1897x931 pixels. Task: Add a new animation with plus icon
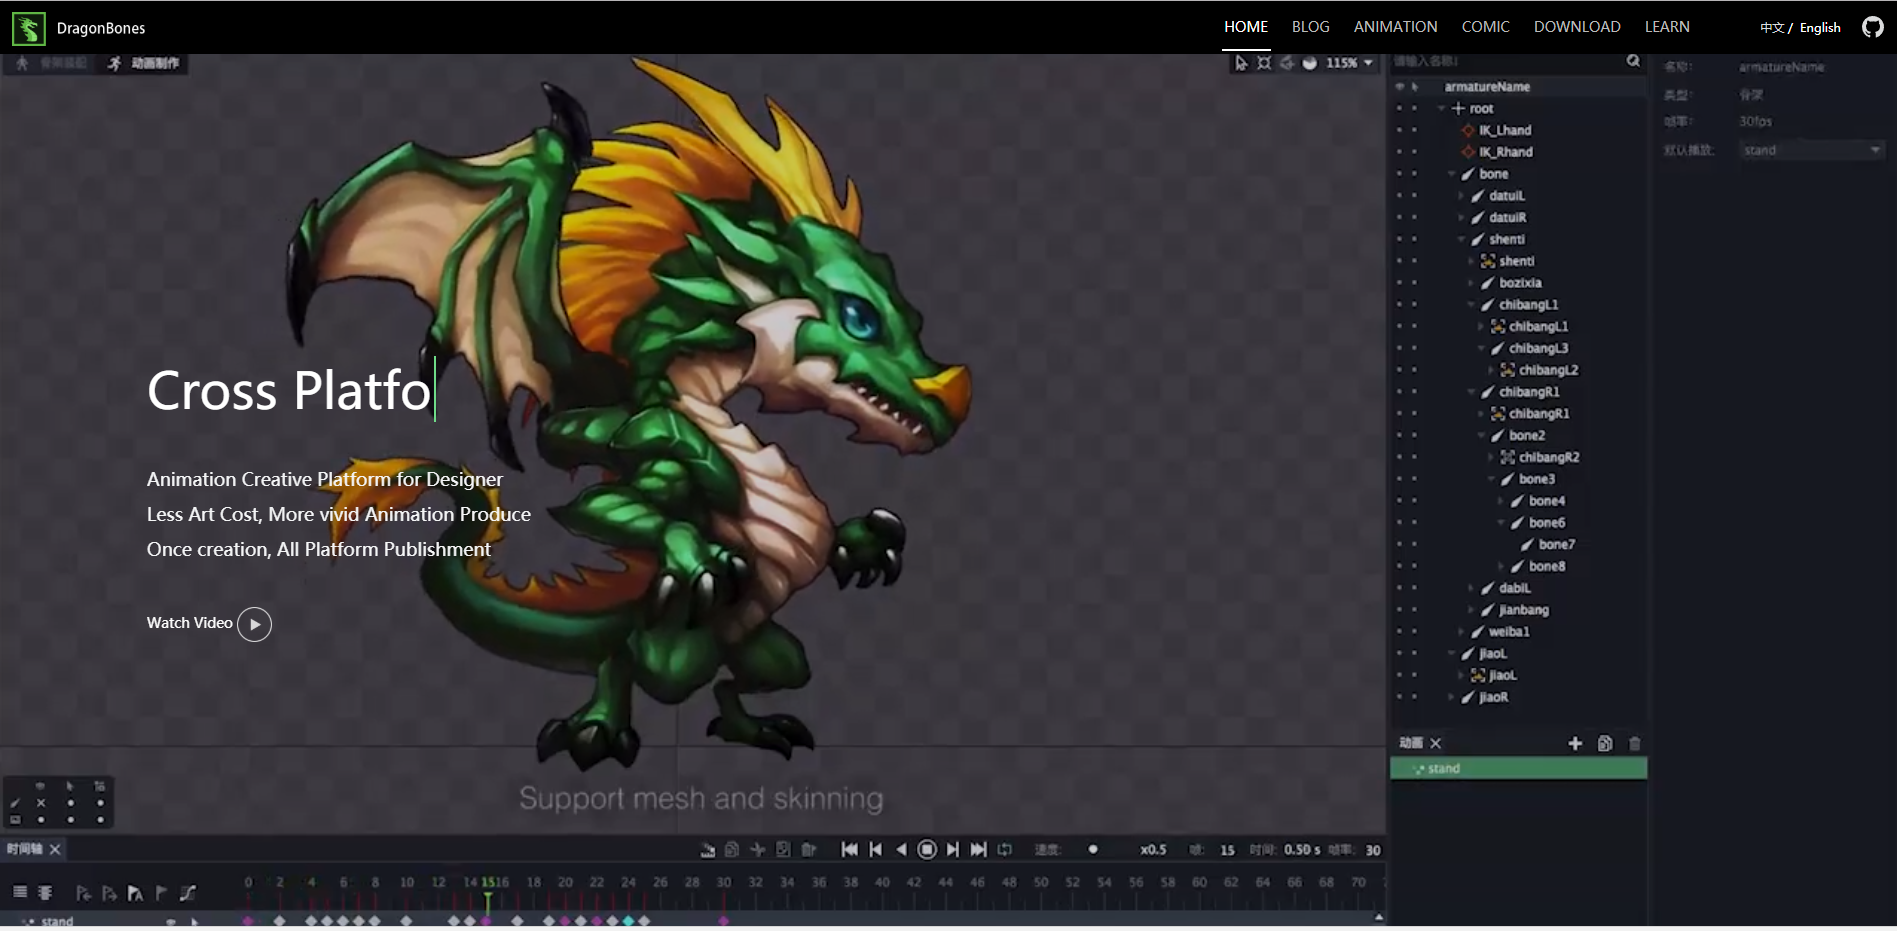pyautogui.click(x=1575, y=743)
